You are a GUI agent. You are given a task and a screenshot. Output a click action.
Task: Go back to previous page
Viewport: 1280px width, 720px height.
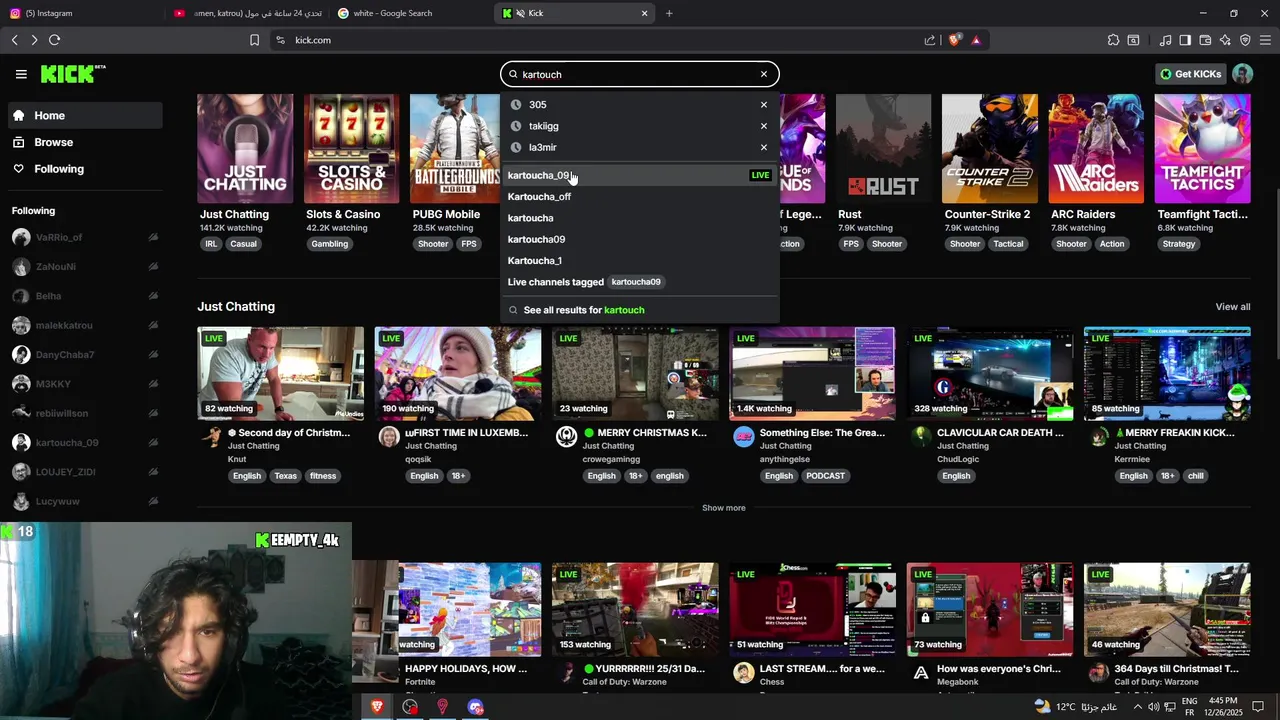click(14, 40)
